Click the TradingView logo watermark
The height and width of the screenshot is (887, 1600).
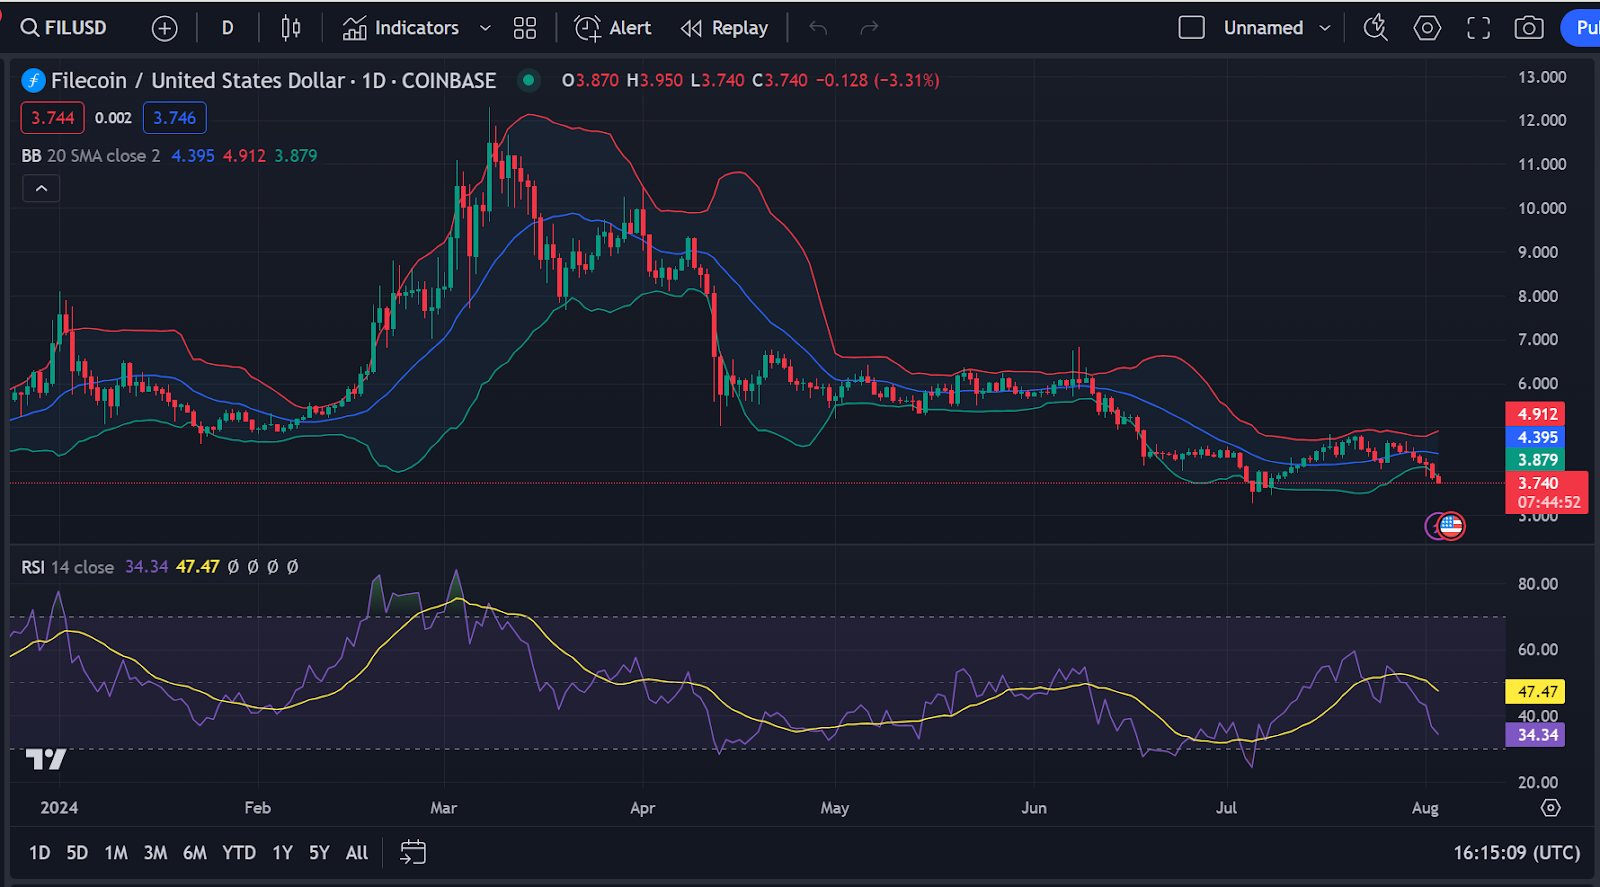click(46, 760)
